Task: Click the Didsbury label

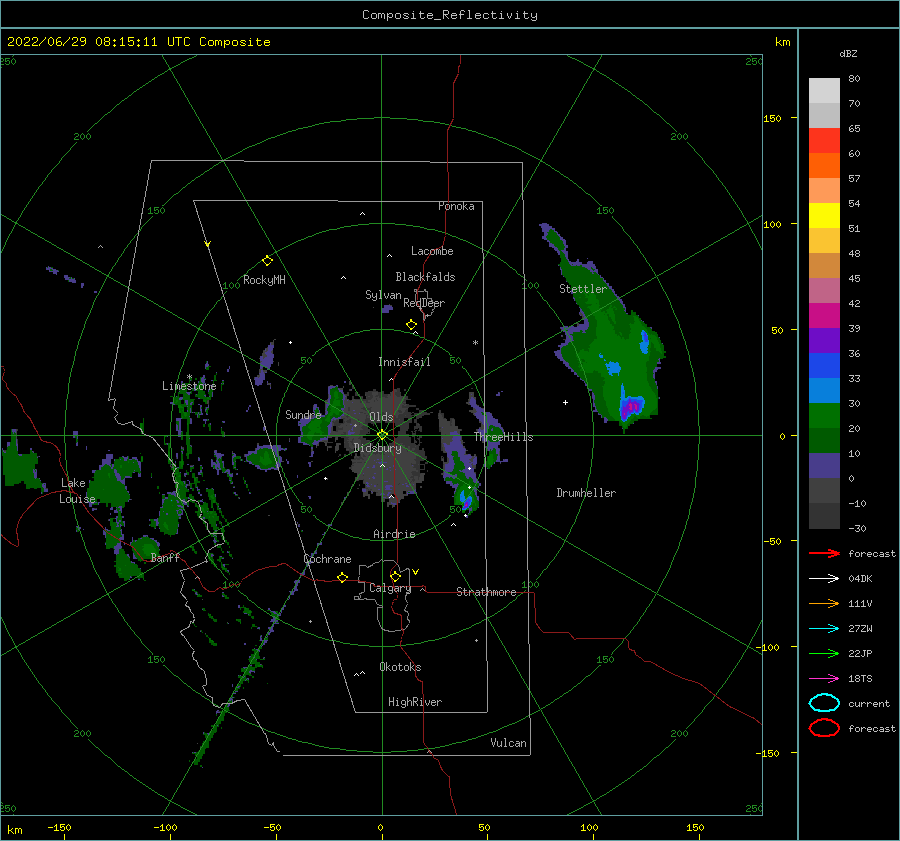Action: (378, 448)
